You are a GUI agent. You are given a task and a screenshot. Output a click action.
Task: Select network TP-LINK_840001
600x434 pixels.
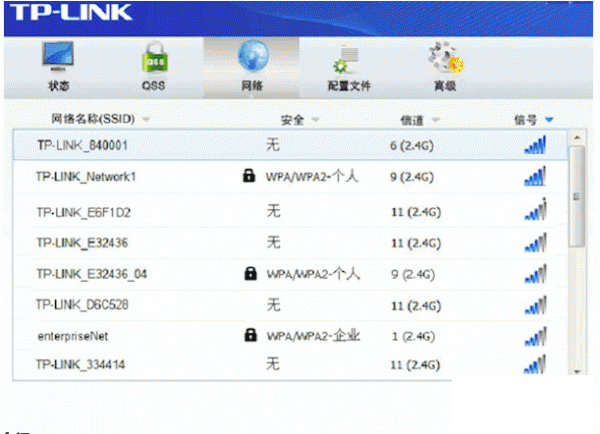[x=82, y=145]
